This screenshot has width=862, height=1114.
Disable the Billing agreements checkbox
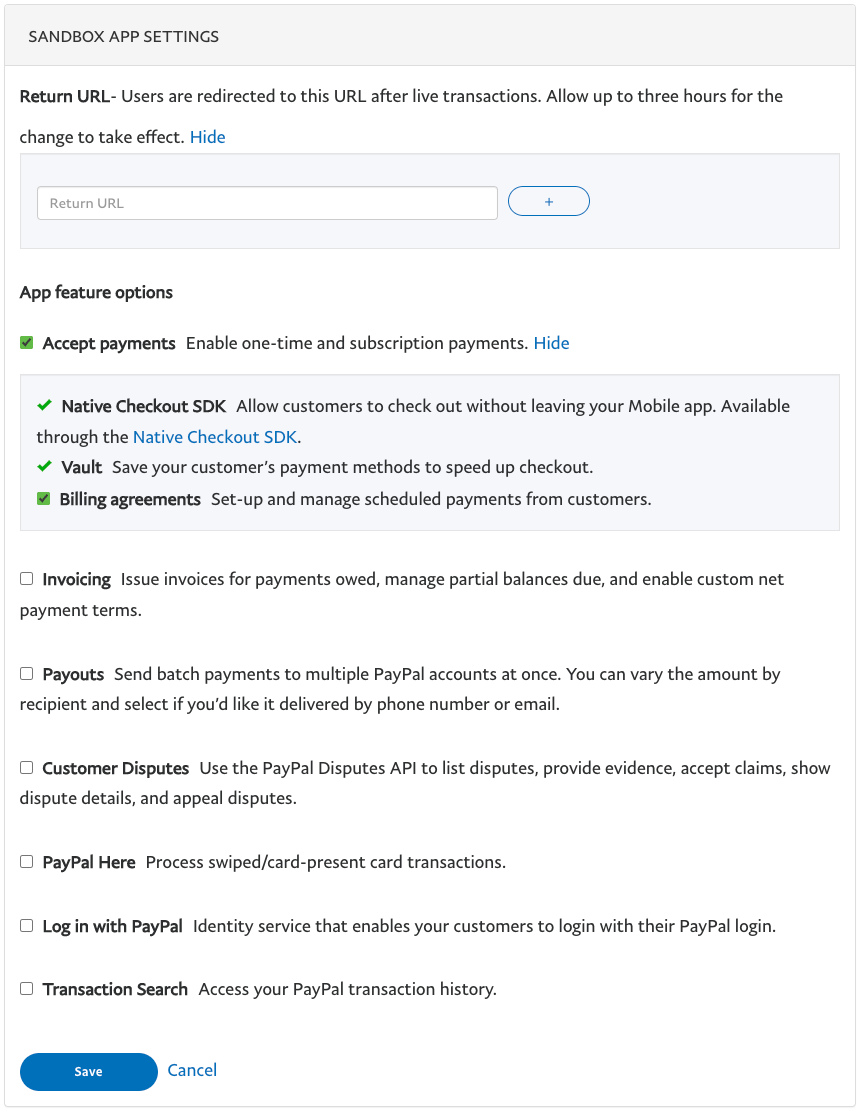[44, 499]
